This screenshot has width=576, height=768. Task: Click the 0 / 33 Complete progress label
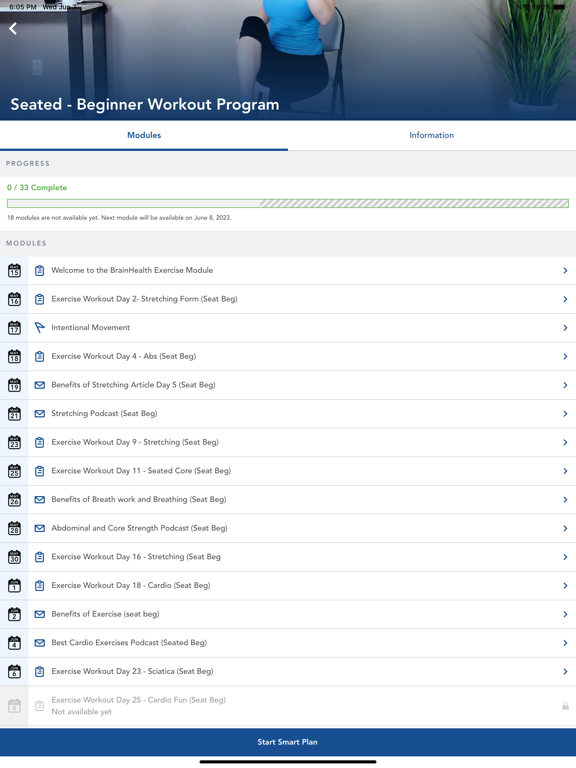[37, 188]
